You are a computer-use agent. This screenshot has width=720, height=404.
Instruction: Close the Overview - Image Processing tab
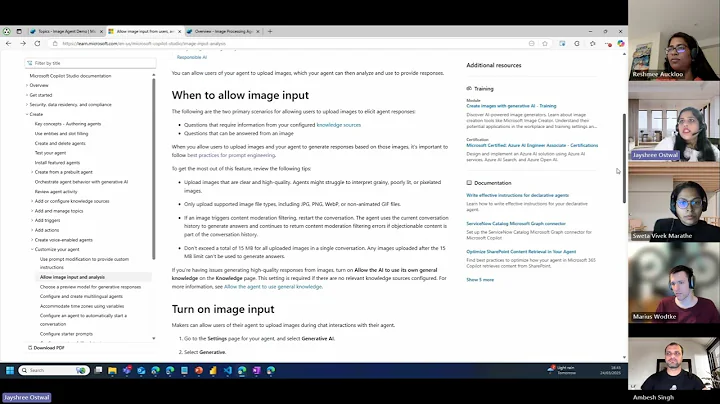tap(258, 31)
